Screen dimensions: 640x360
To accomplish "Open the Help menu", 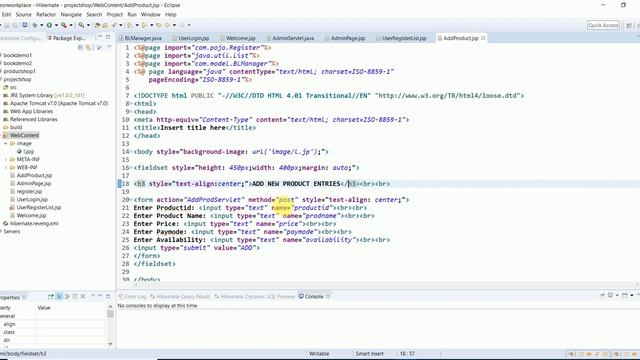I will point(171,14).
